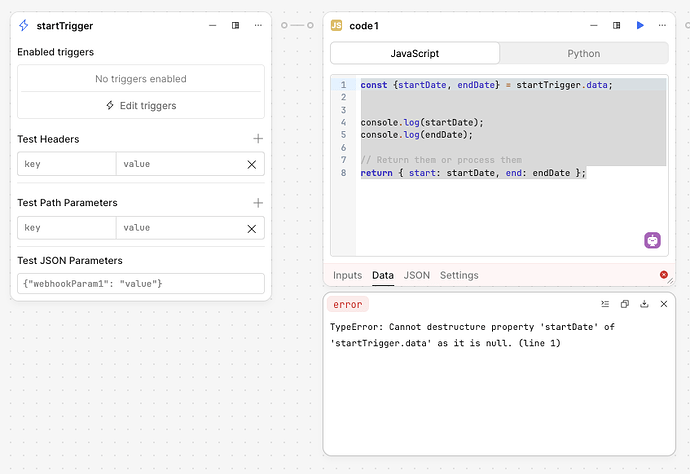Add a new Test Headers row
The width and height of the screenshot is (690, 474).
point(258,139)
